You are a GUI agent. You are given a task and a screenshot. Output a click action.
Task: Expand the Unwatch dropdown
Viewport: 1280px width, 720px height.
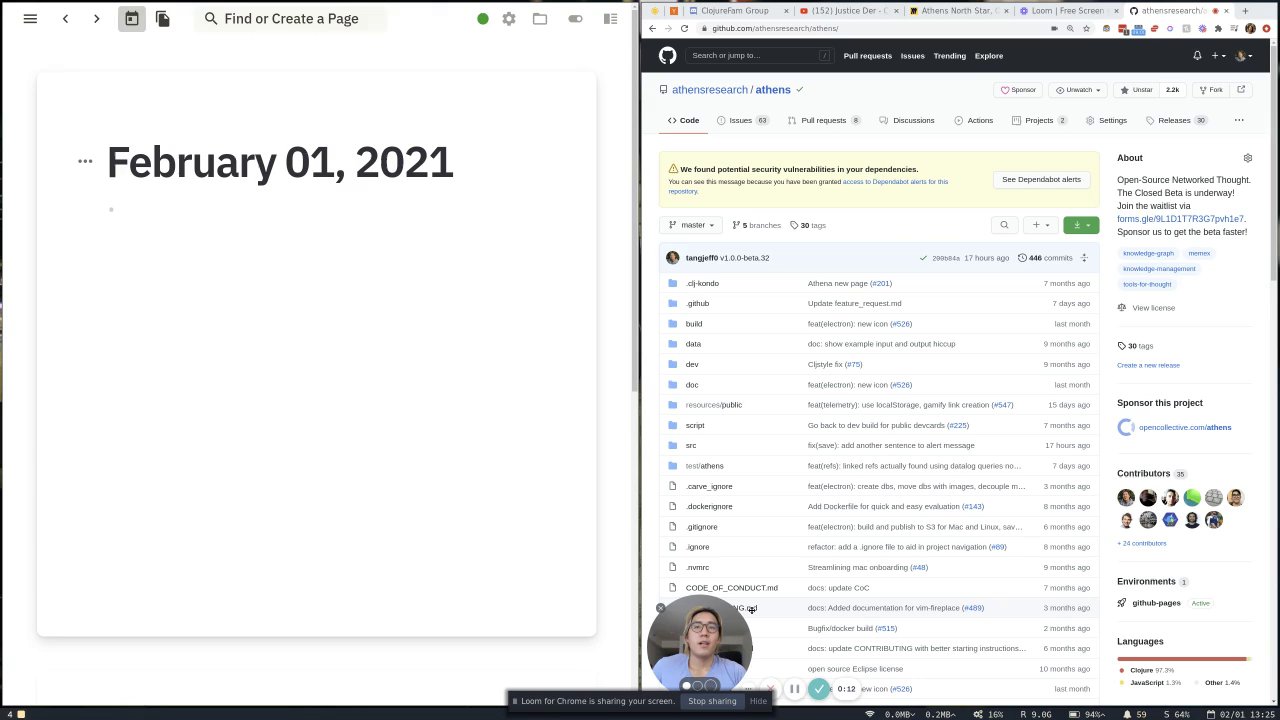(1079, 90)
